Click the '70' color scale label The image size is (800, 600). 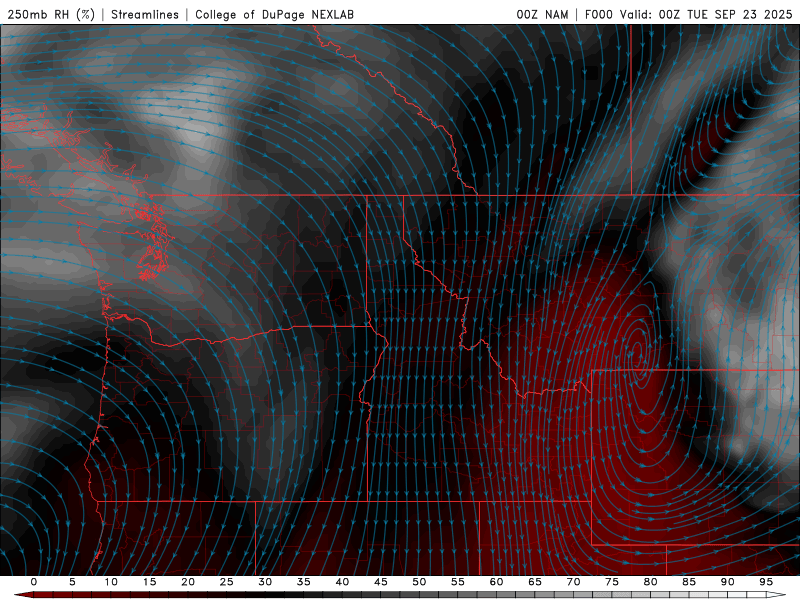tap(573, 582)
